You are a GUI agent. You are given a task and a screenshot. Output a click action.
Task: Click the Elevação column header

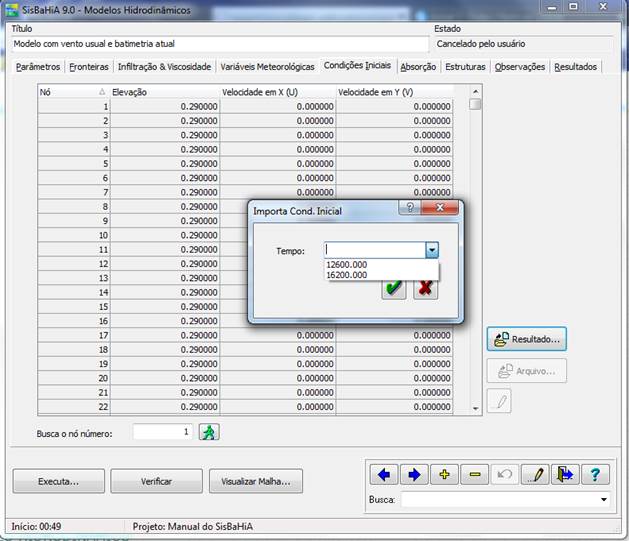[165, 92]
